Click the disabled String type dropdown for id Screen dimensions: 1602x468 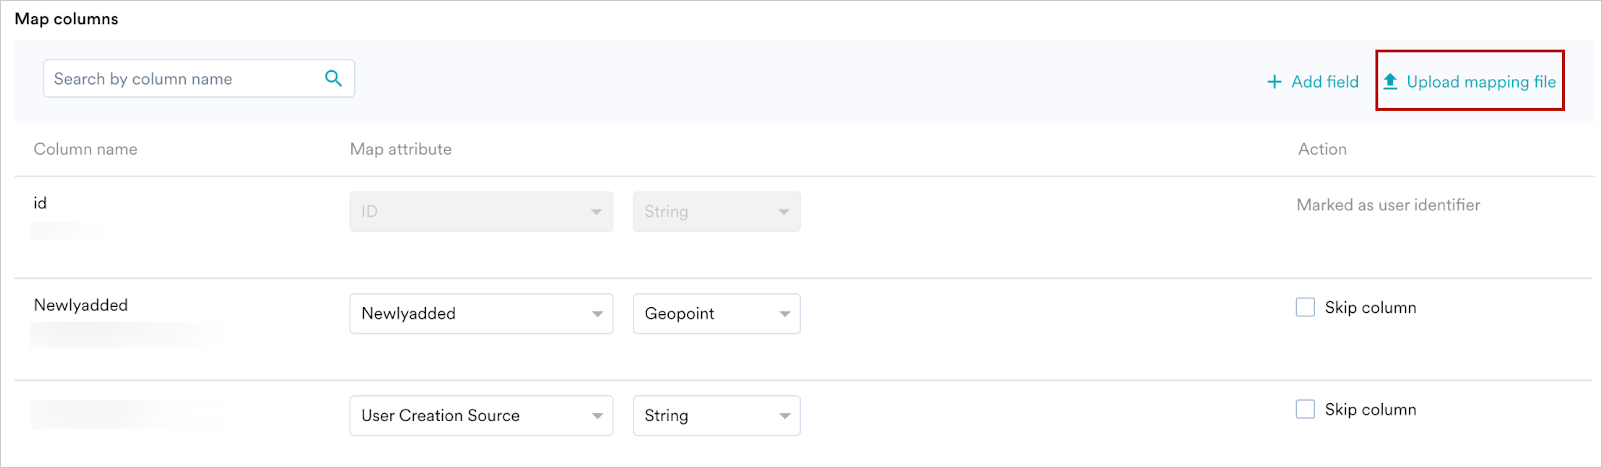click(x=717, y=211)
